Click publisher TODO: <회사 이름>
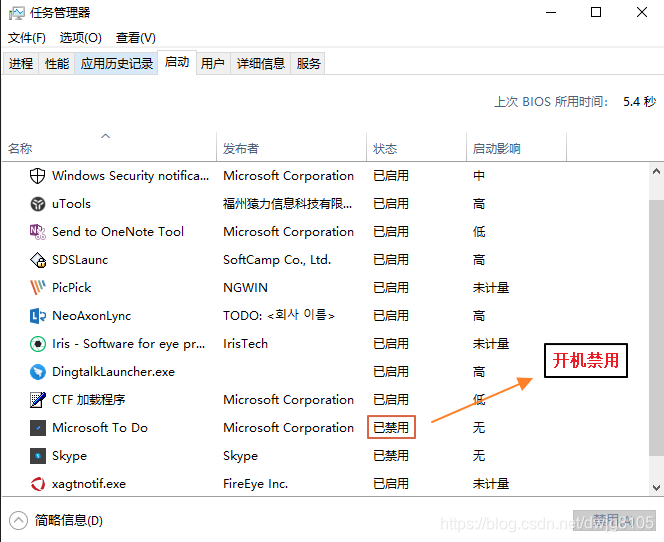664x542 pixels. tap(279, 315)
